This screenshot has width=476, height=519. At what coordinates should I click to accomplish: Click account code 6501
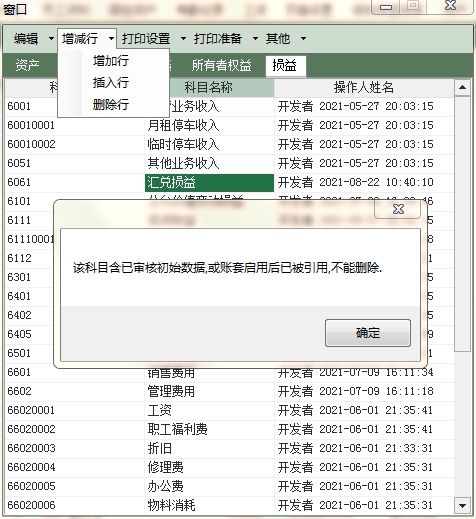coord(19,353)
